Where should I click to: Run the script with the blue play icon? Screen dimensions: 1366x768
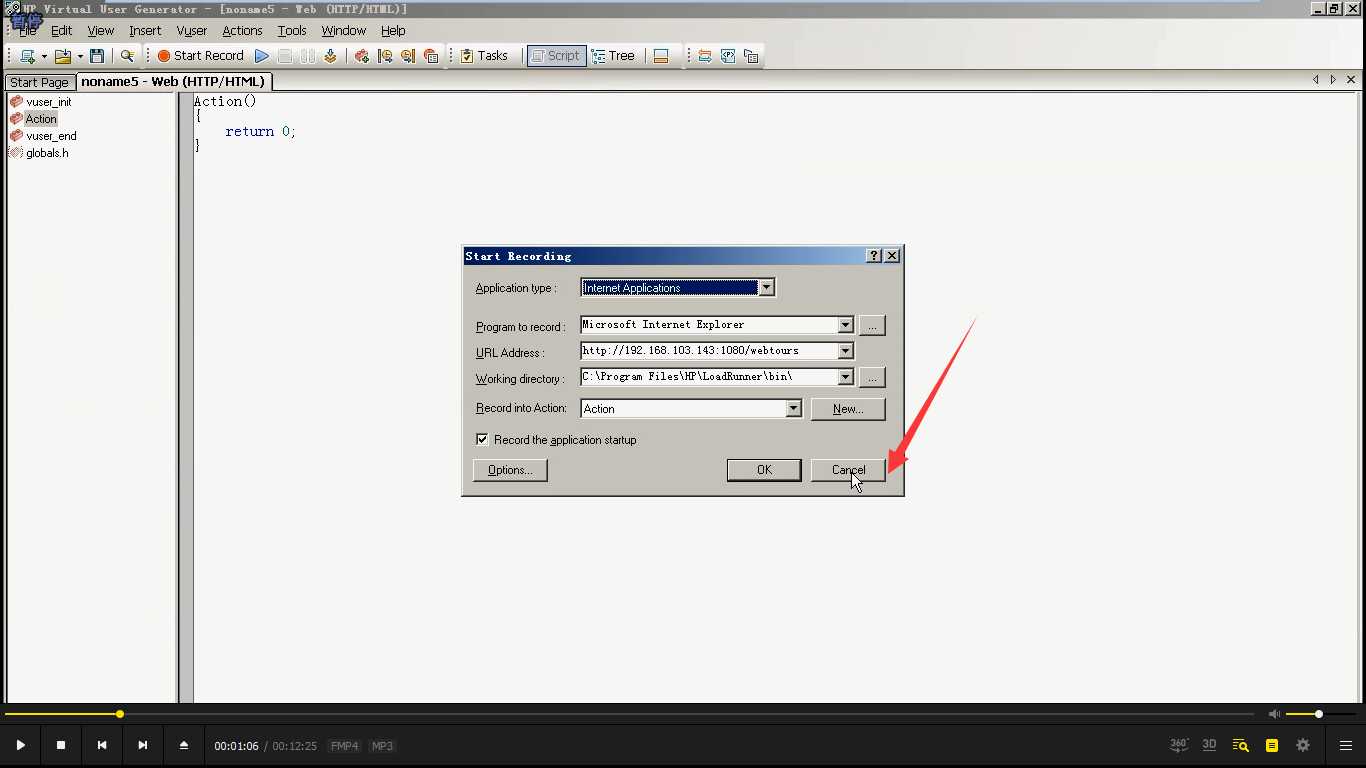[x=262, y=56]
